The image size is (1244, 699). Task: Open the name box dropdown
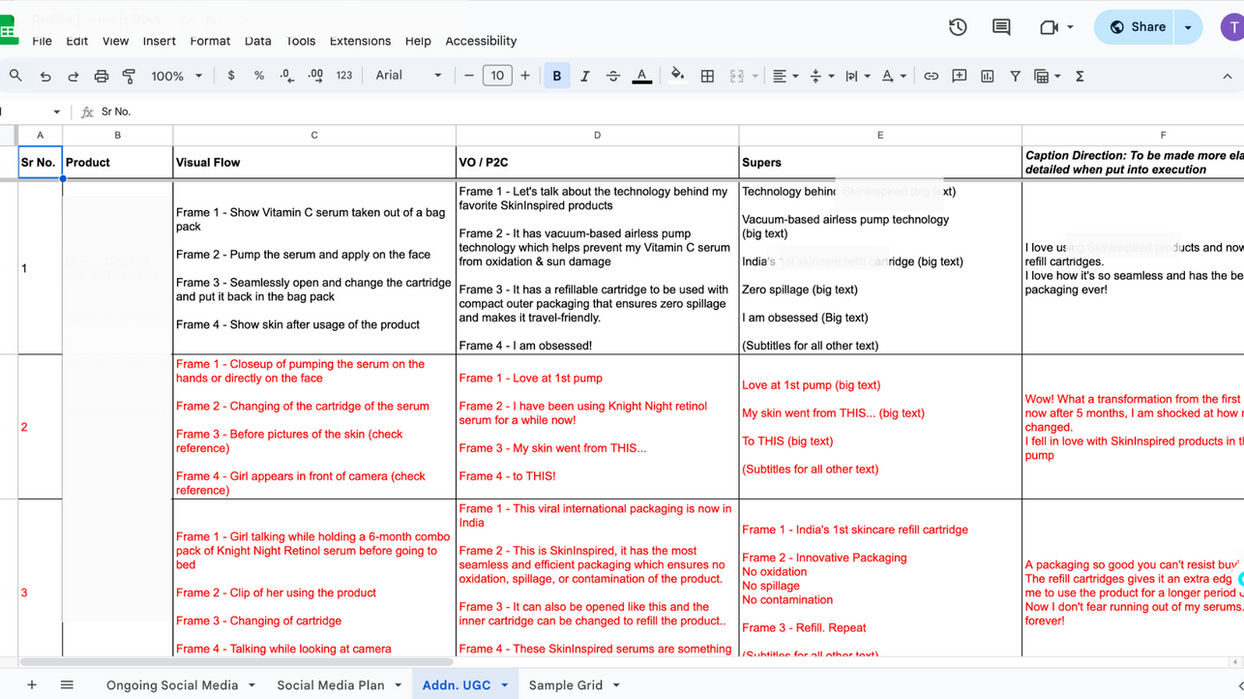(56, 112)
